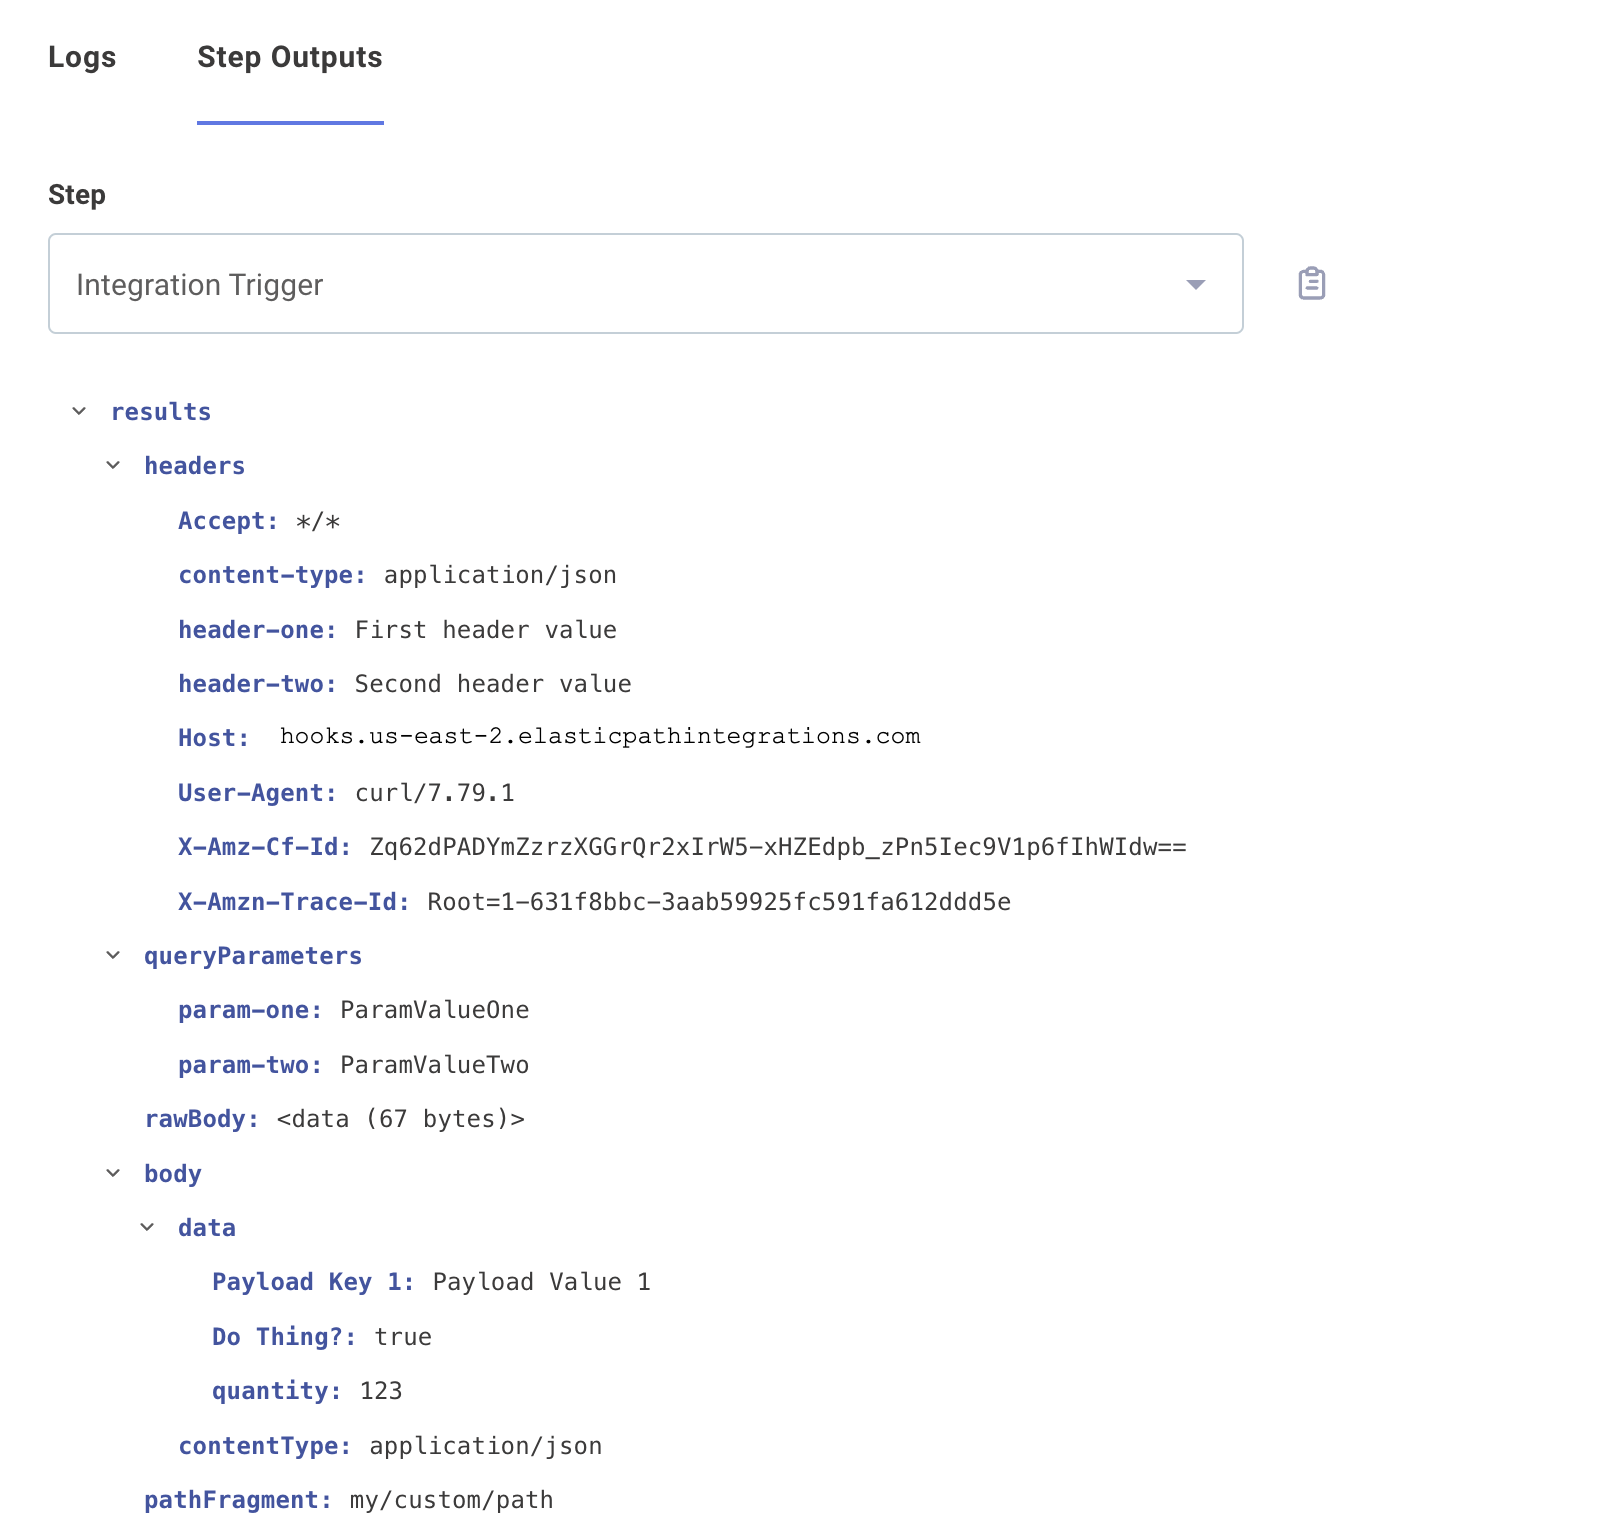This screenshot has height=1522, width=1608.
Task: Collapse the data node chevron
Action: (147, 1227)
